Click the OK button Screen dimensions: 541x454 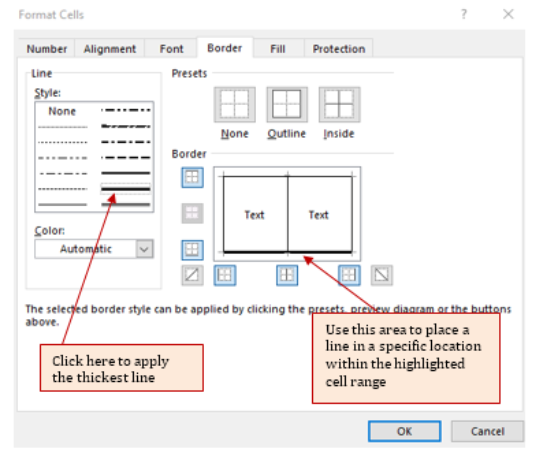404,431
